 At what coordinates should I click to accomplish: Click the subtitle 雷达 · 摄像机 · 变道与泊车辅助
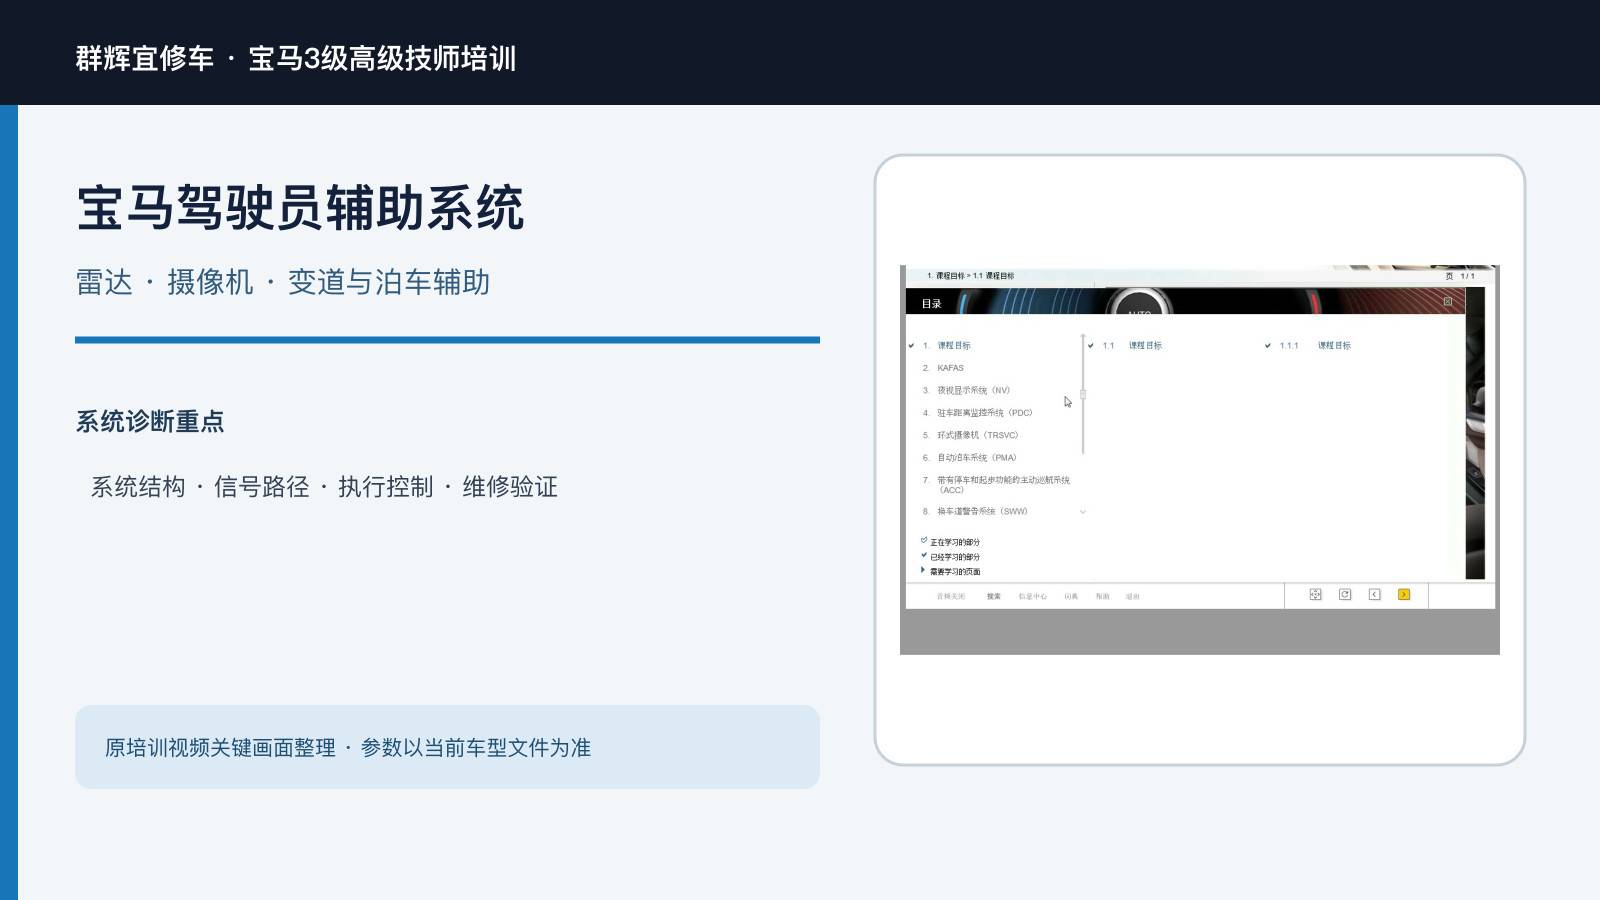point(283,282)
